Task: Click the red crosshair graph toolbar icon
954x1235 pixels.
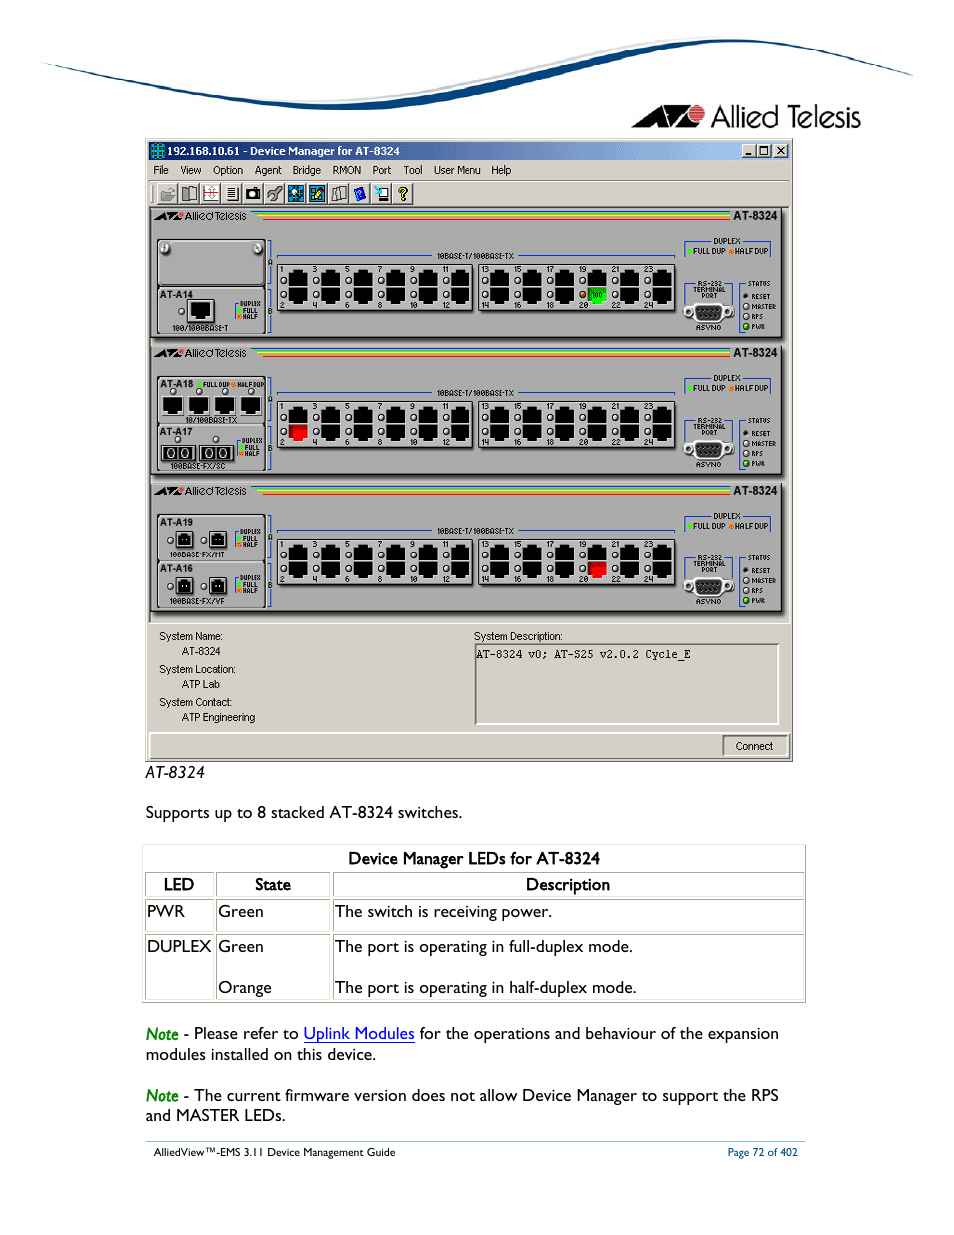Action: pos(211,194)
